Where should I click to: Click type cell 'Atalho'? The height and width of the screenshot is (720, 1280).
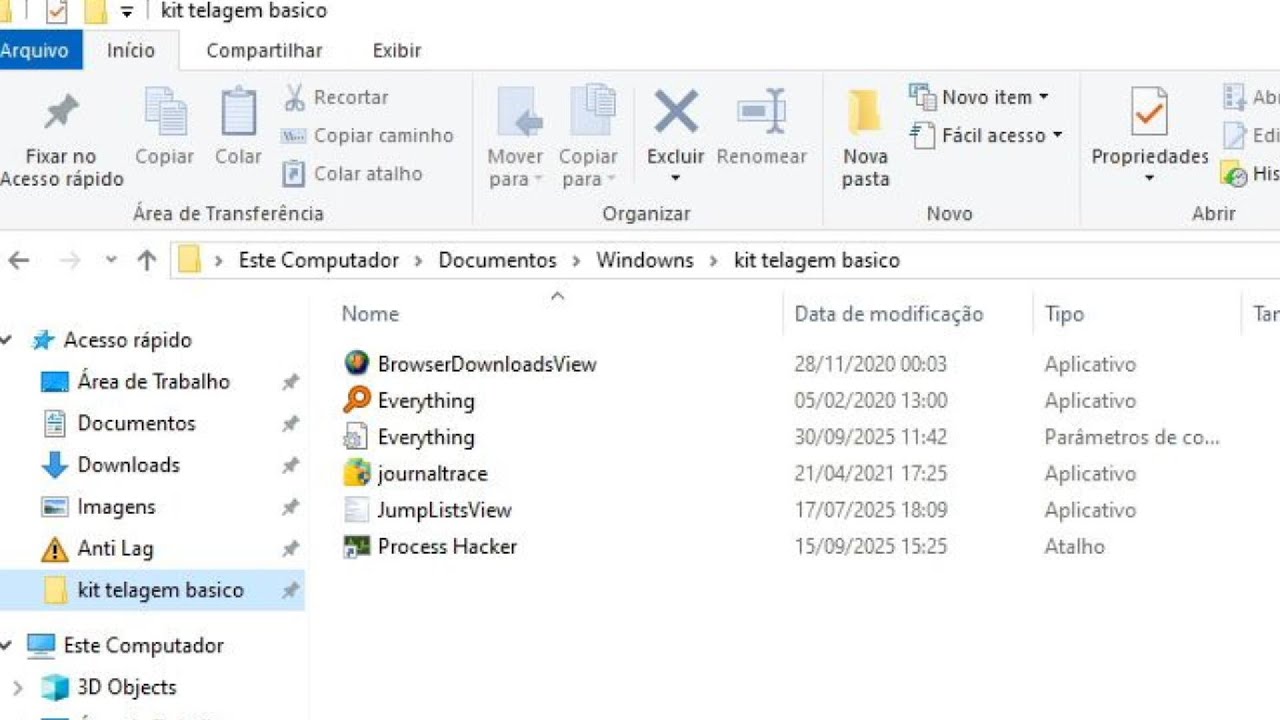1075,546
